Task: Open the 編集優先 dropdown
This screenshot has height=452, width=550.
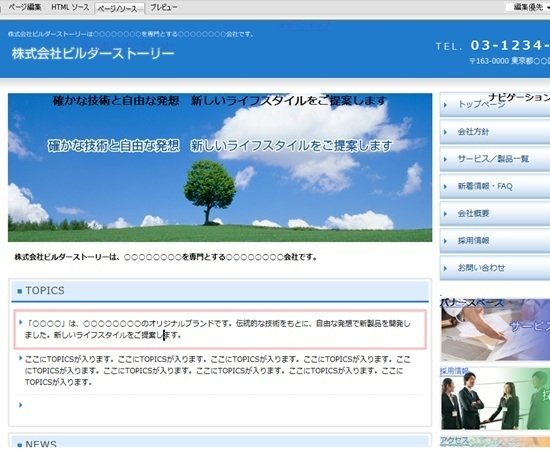Action: click(x=529, y=7)
